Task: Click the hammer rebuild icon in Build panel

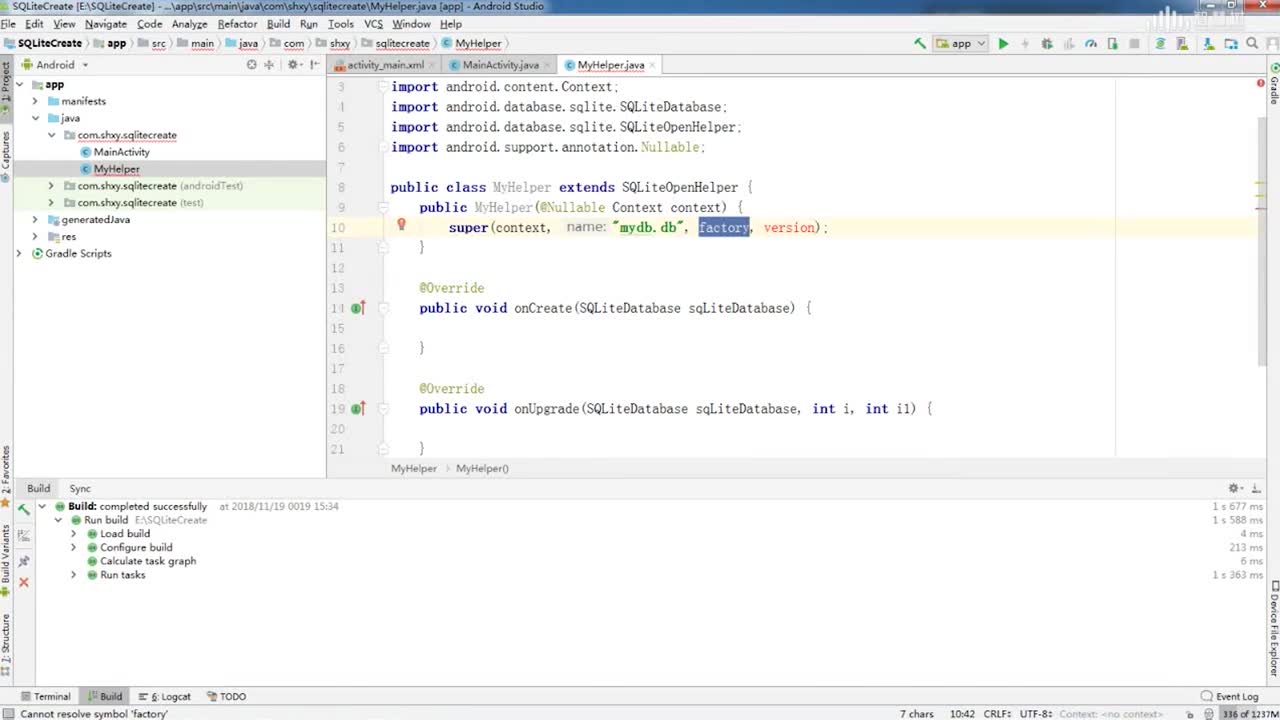Action: [x=24, y=510]
